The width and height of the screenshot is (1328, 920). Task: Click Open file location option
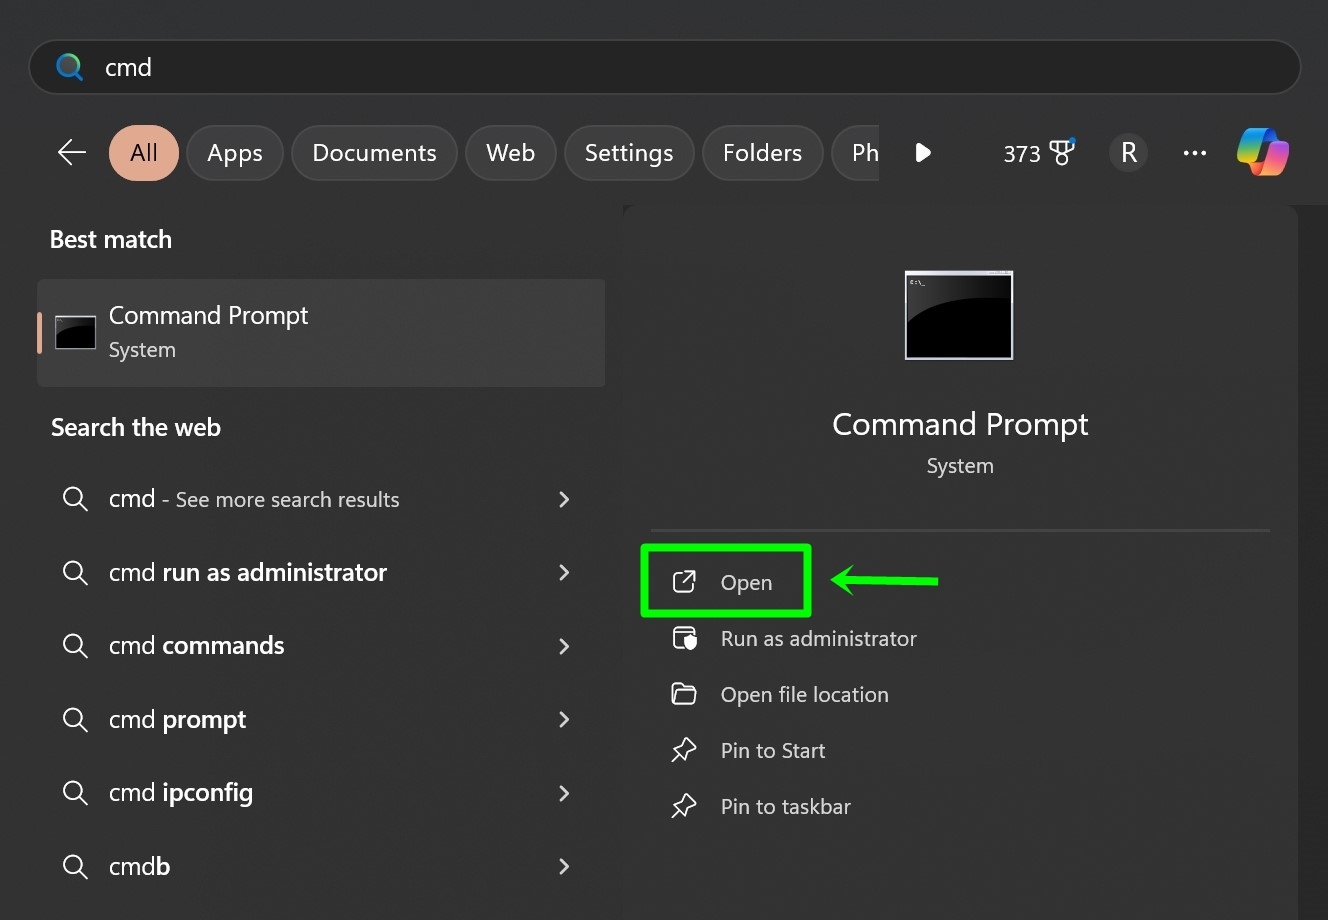804,695
